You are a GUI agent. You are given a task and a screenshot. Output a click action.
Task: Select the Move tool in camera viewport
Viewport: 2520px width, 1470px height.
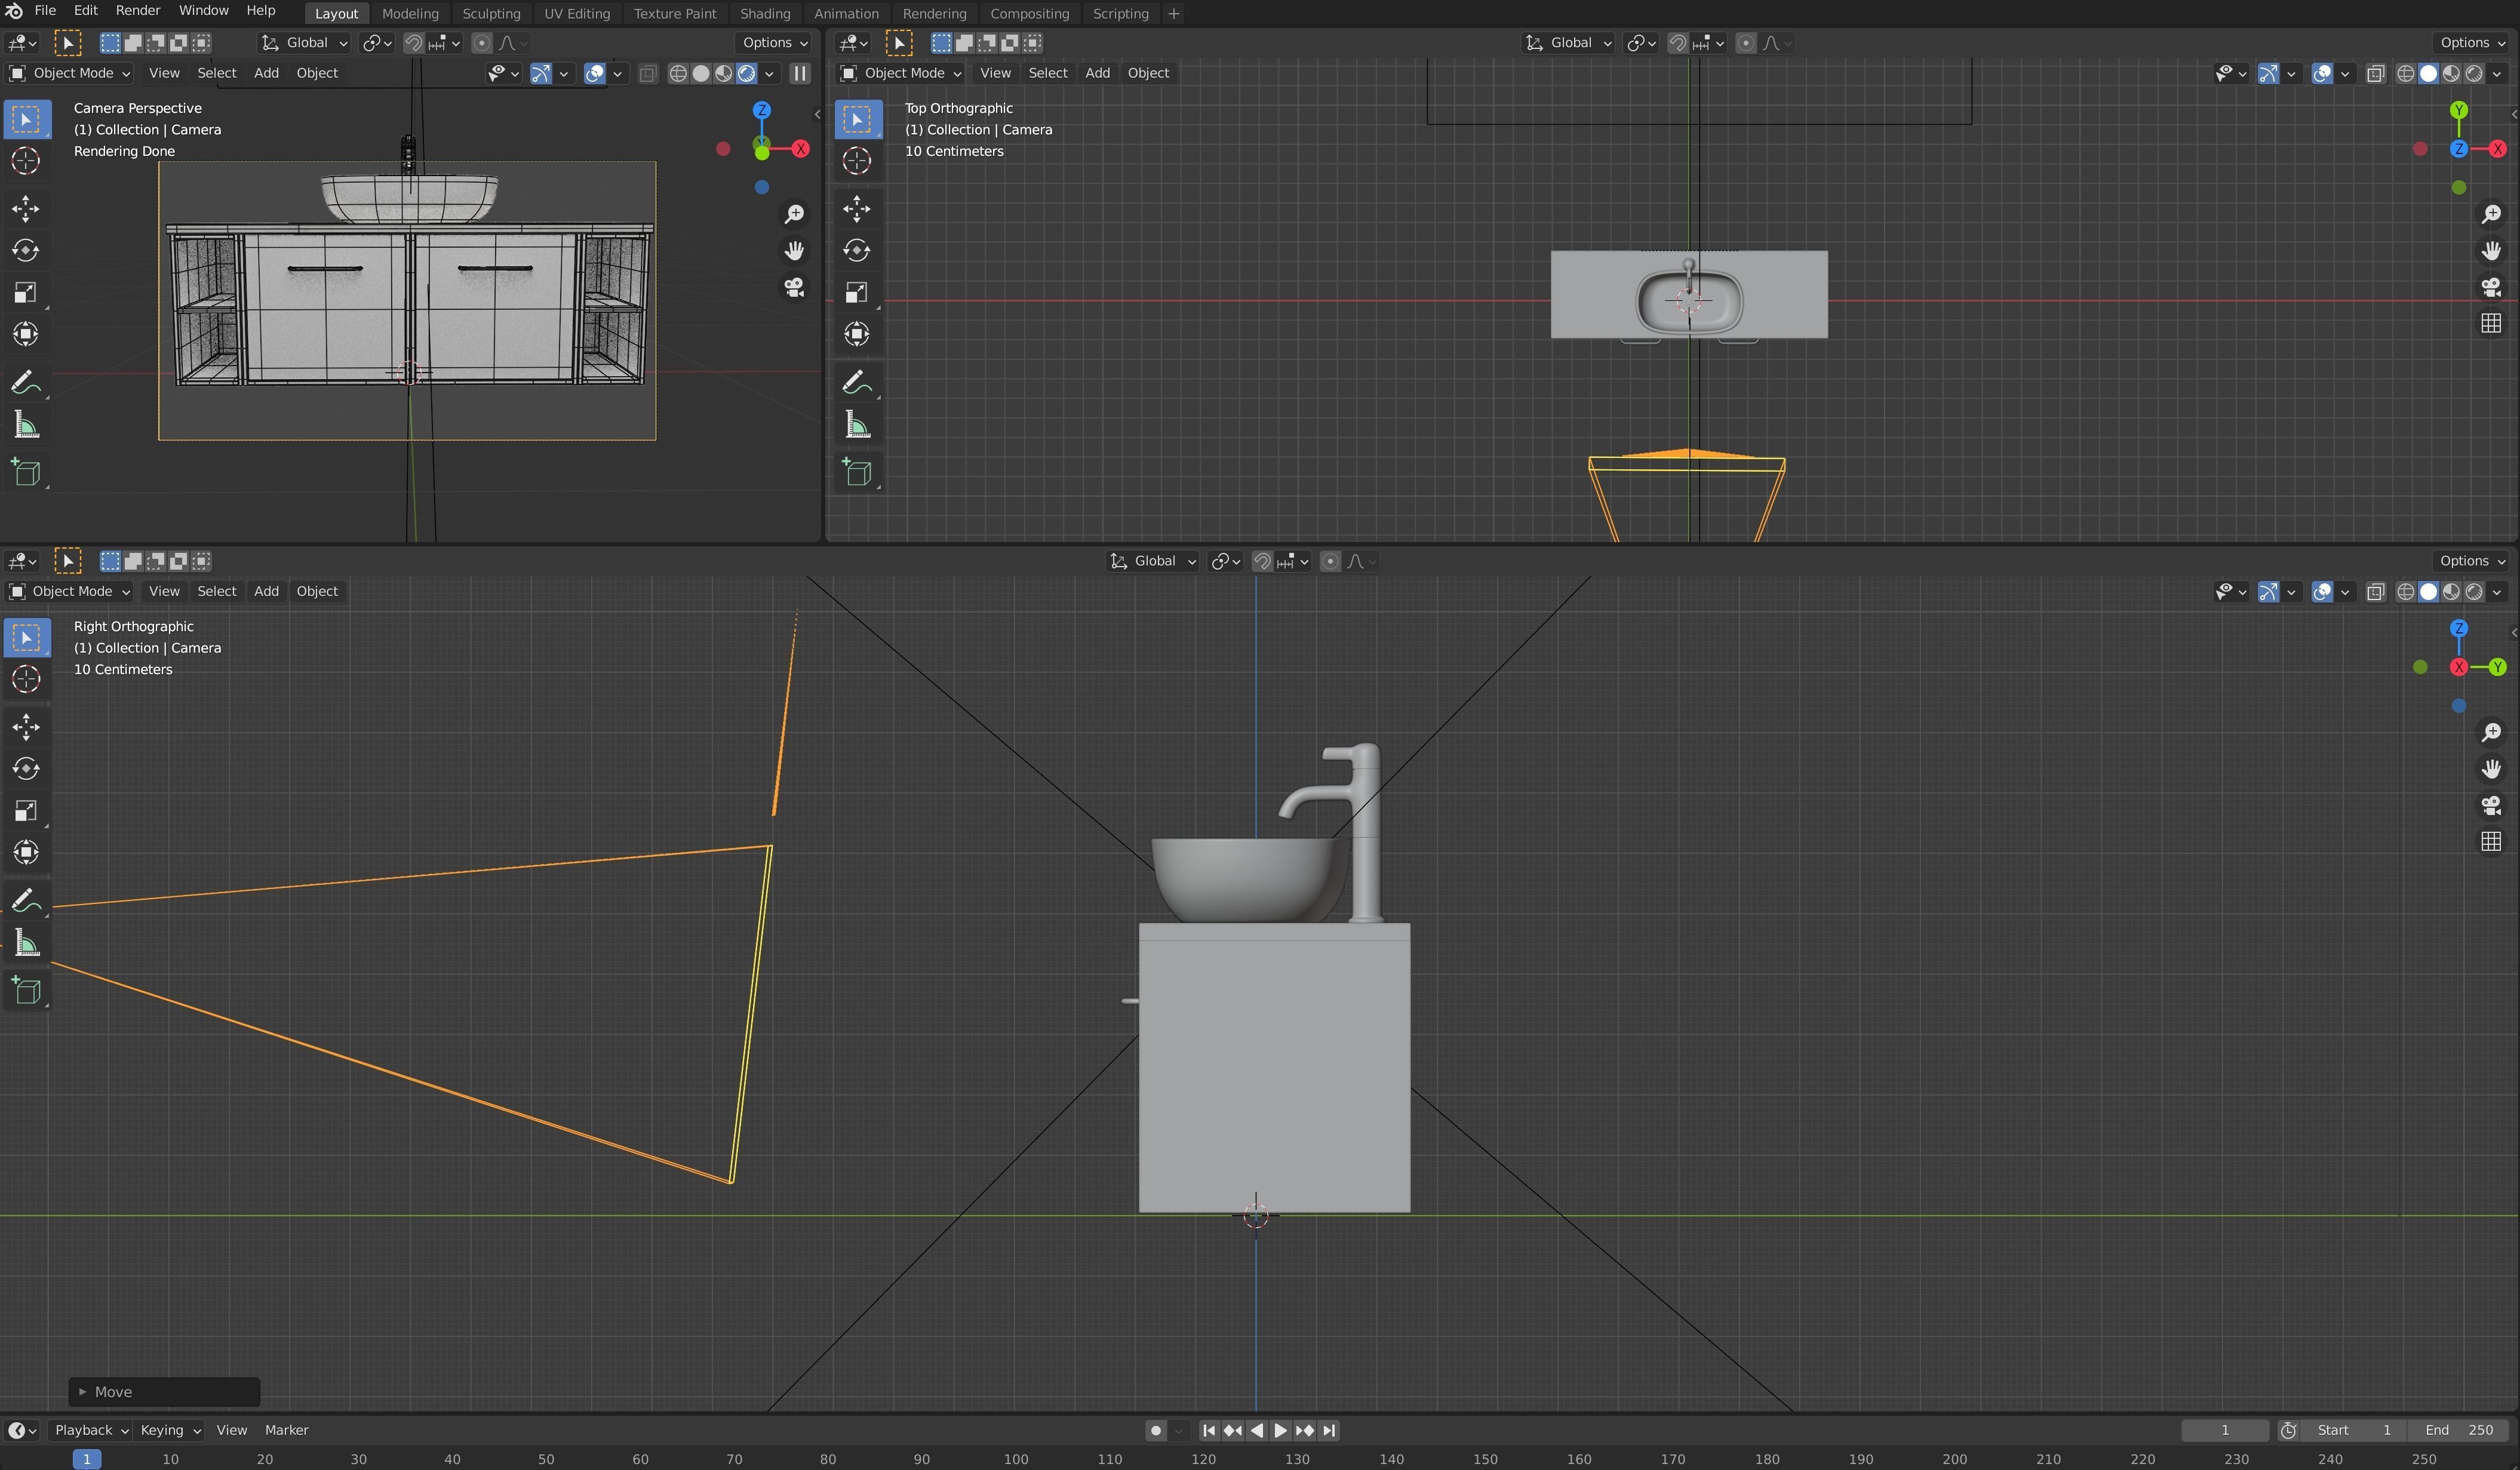tap(26, 208)
